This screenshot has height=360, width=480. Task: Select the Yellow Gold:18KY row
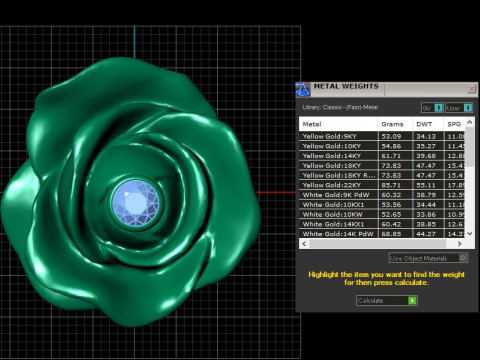click(382, 165)
